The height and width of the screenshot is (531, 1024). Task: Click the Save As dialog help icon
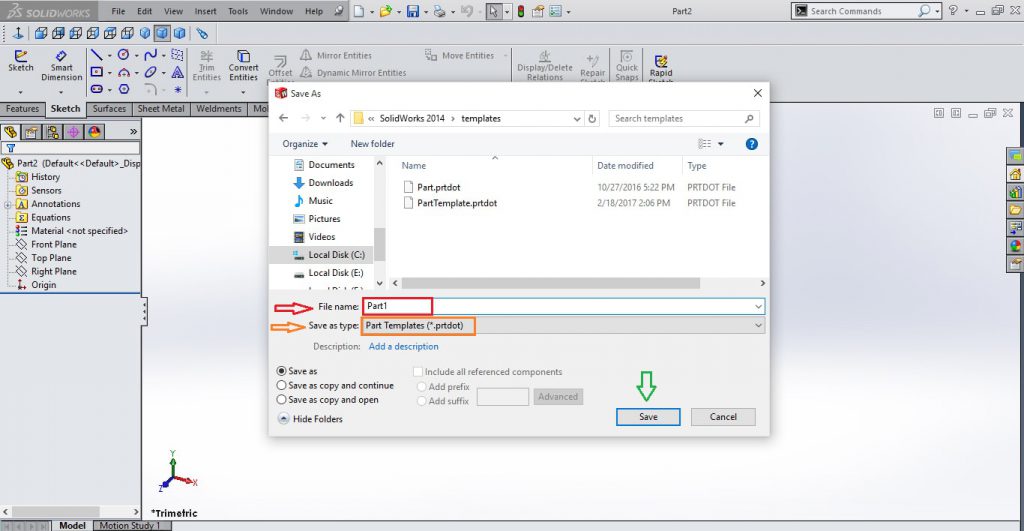(752, 144)
